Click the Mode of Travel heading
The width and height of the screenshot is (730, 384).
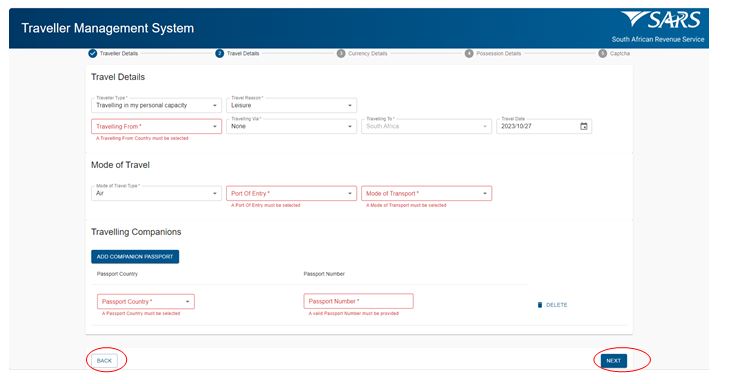(120, 165)
